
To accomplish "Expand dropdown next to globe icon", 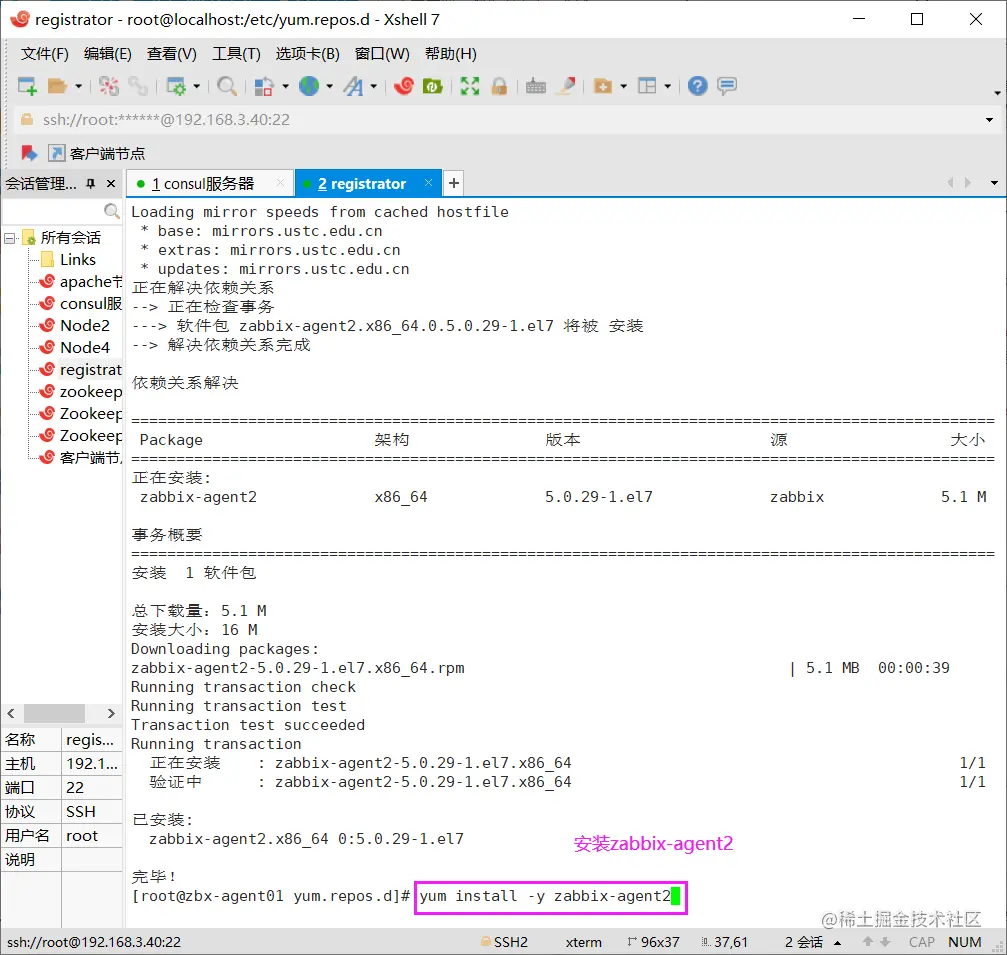I will 329,86.
